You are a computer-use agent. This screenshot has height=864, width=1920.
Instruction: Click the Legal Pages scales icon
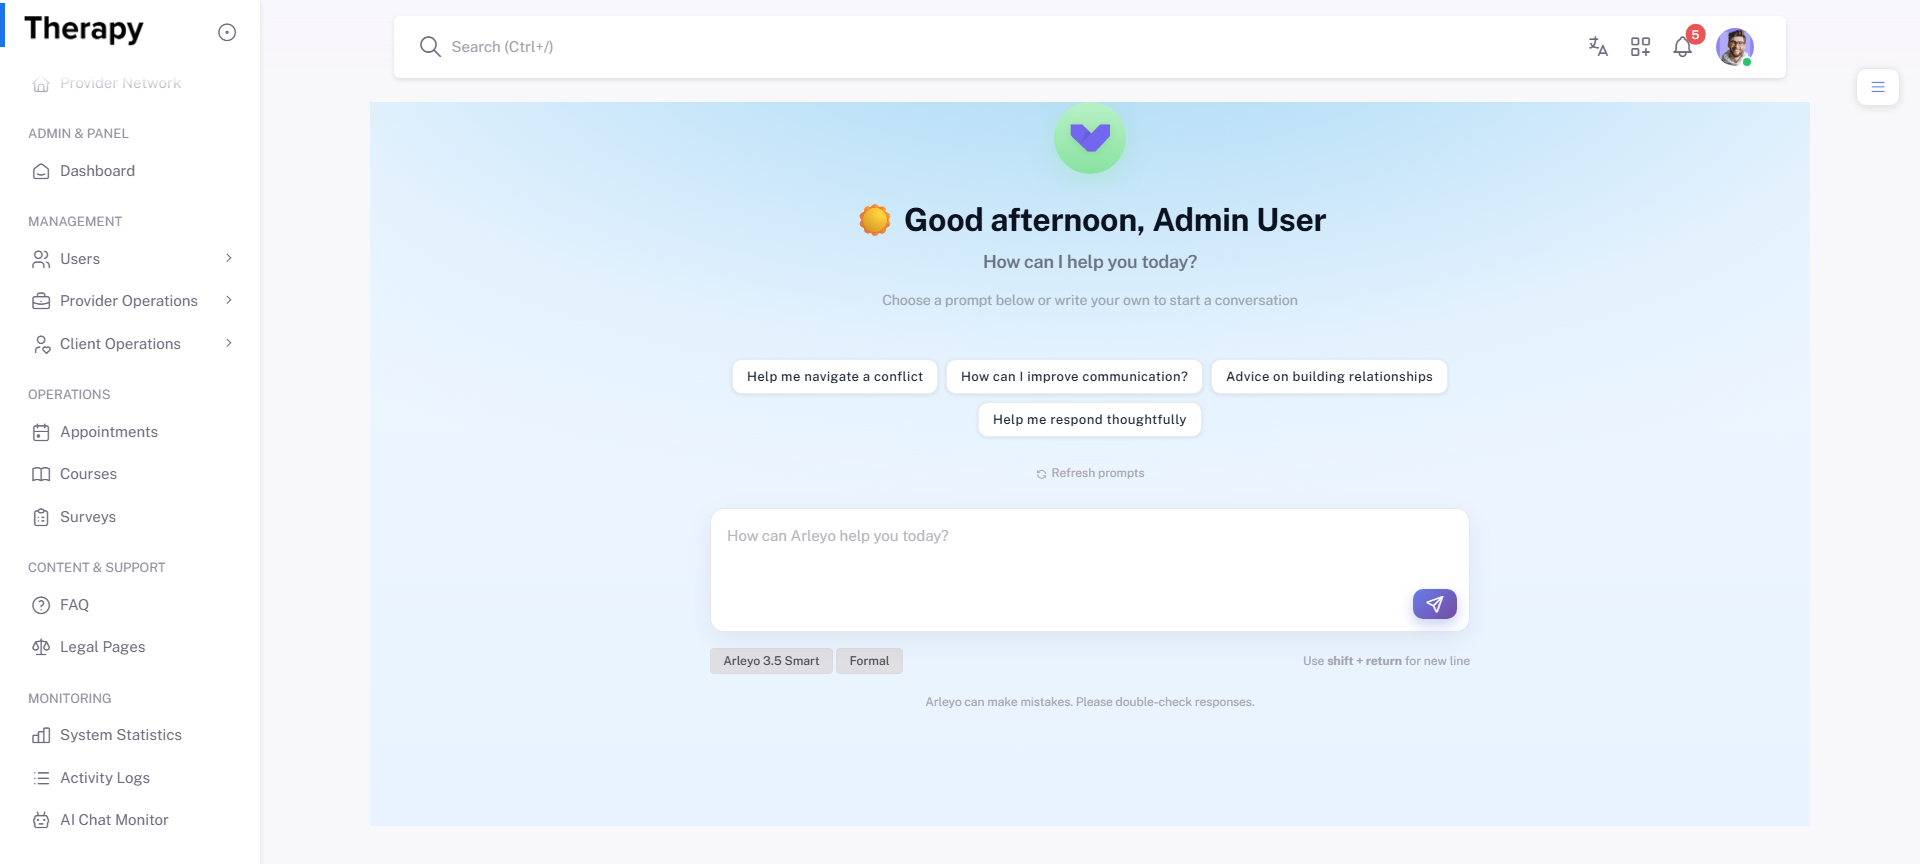41,647
